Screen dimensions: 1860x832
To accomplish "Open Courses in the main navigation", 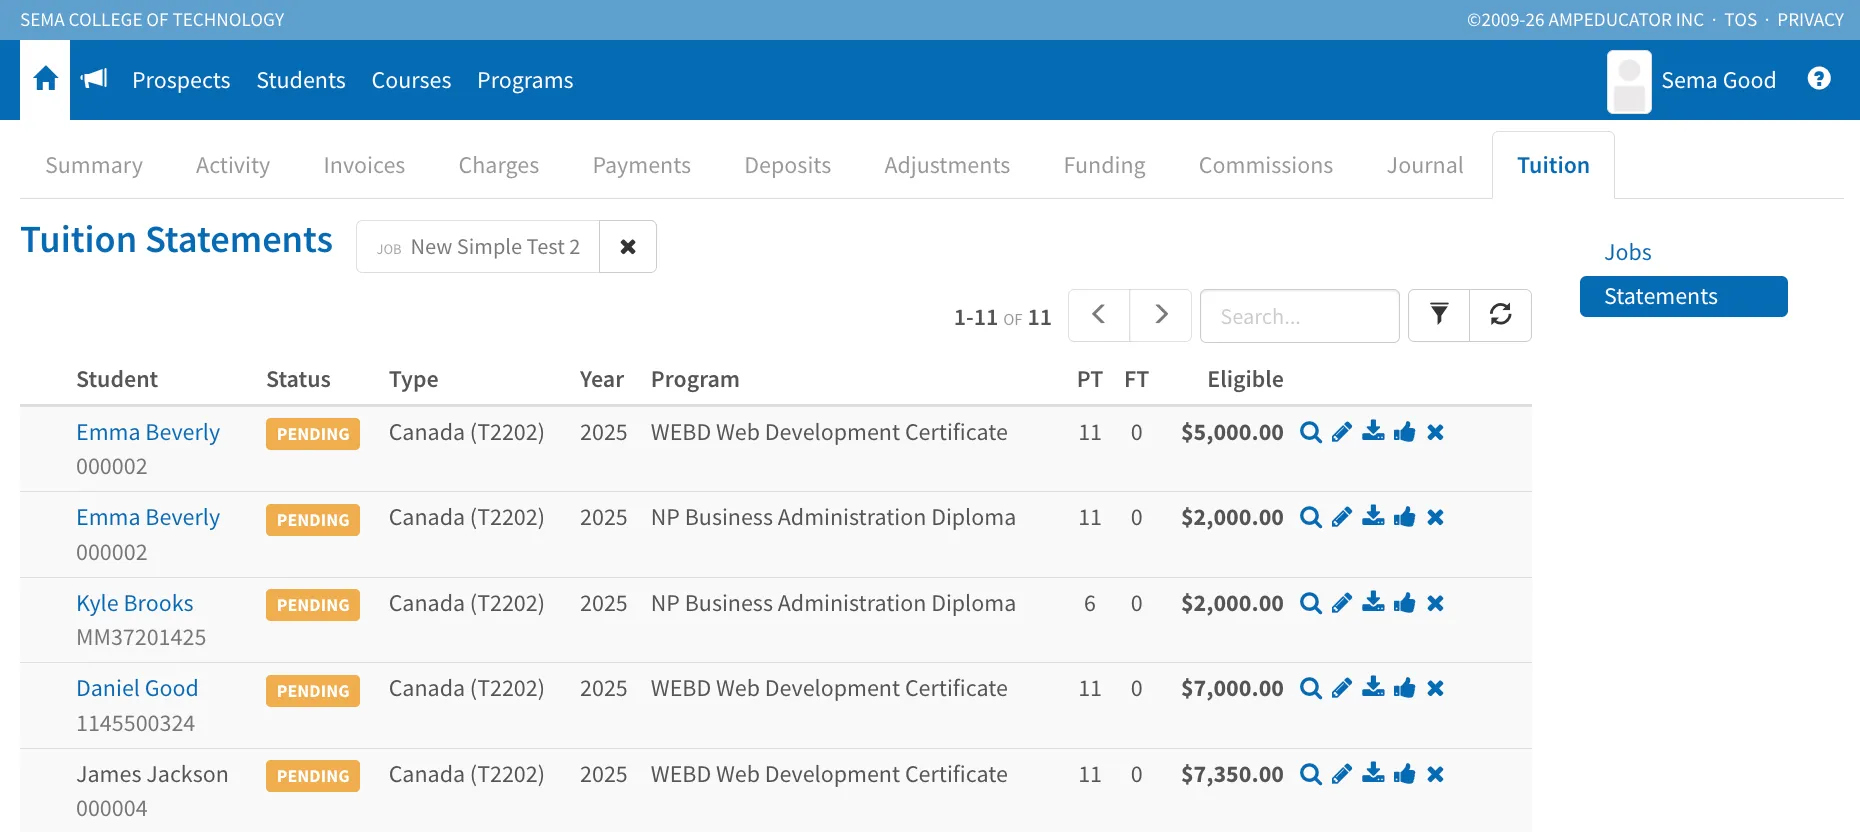I will [x=411, y=80].
